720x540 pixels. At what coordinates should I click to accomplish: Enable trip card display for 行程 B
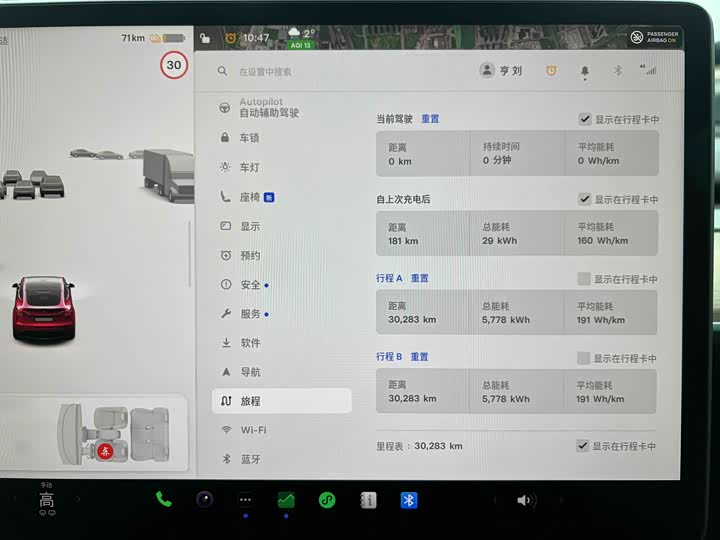[584, 358]
